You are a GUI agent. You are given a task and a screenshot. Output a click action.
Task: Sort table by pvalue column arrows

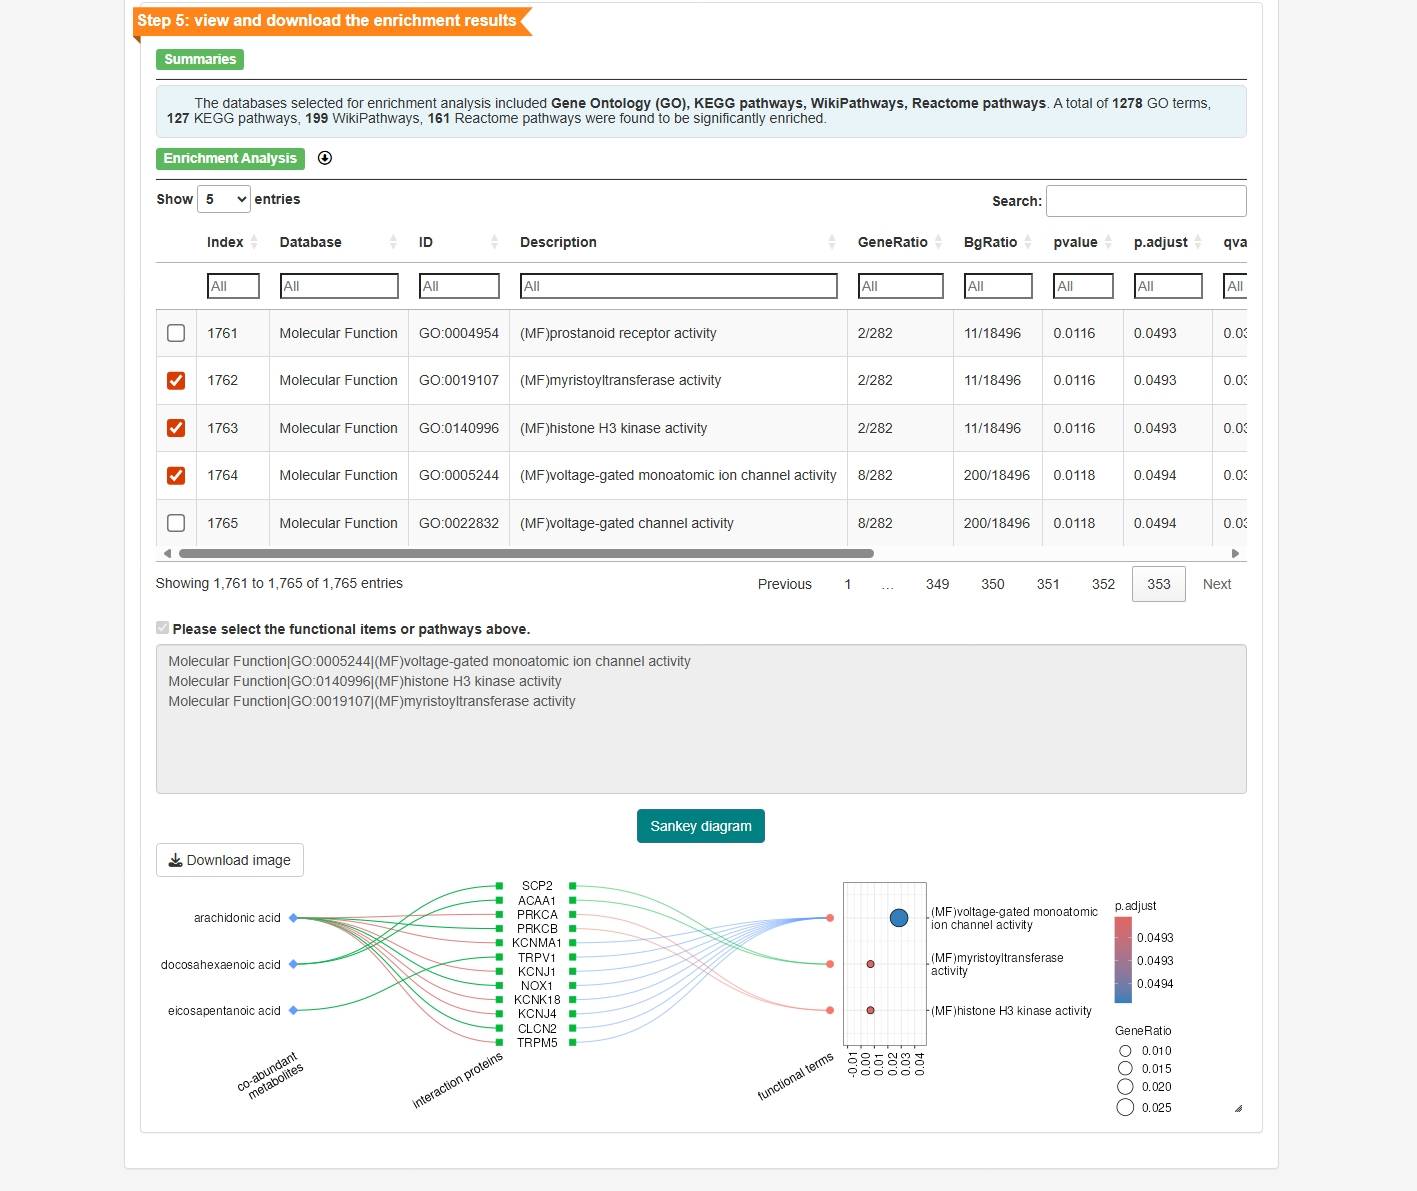pos(1108,242)
